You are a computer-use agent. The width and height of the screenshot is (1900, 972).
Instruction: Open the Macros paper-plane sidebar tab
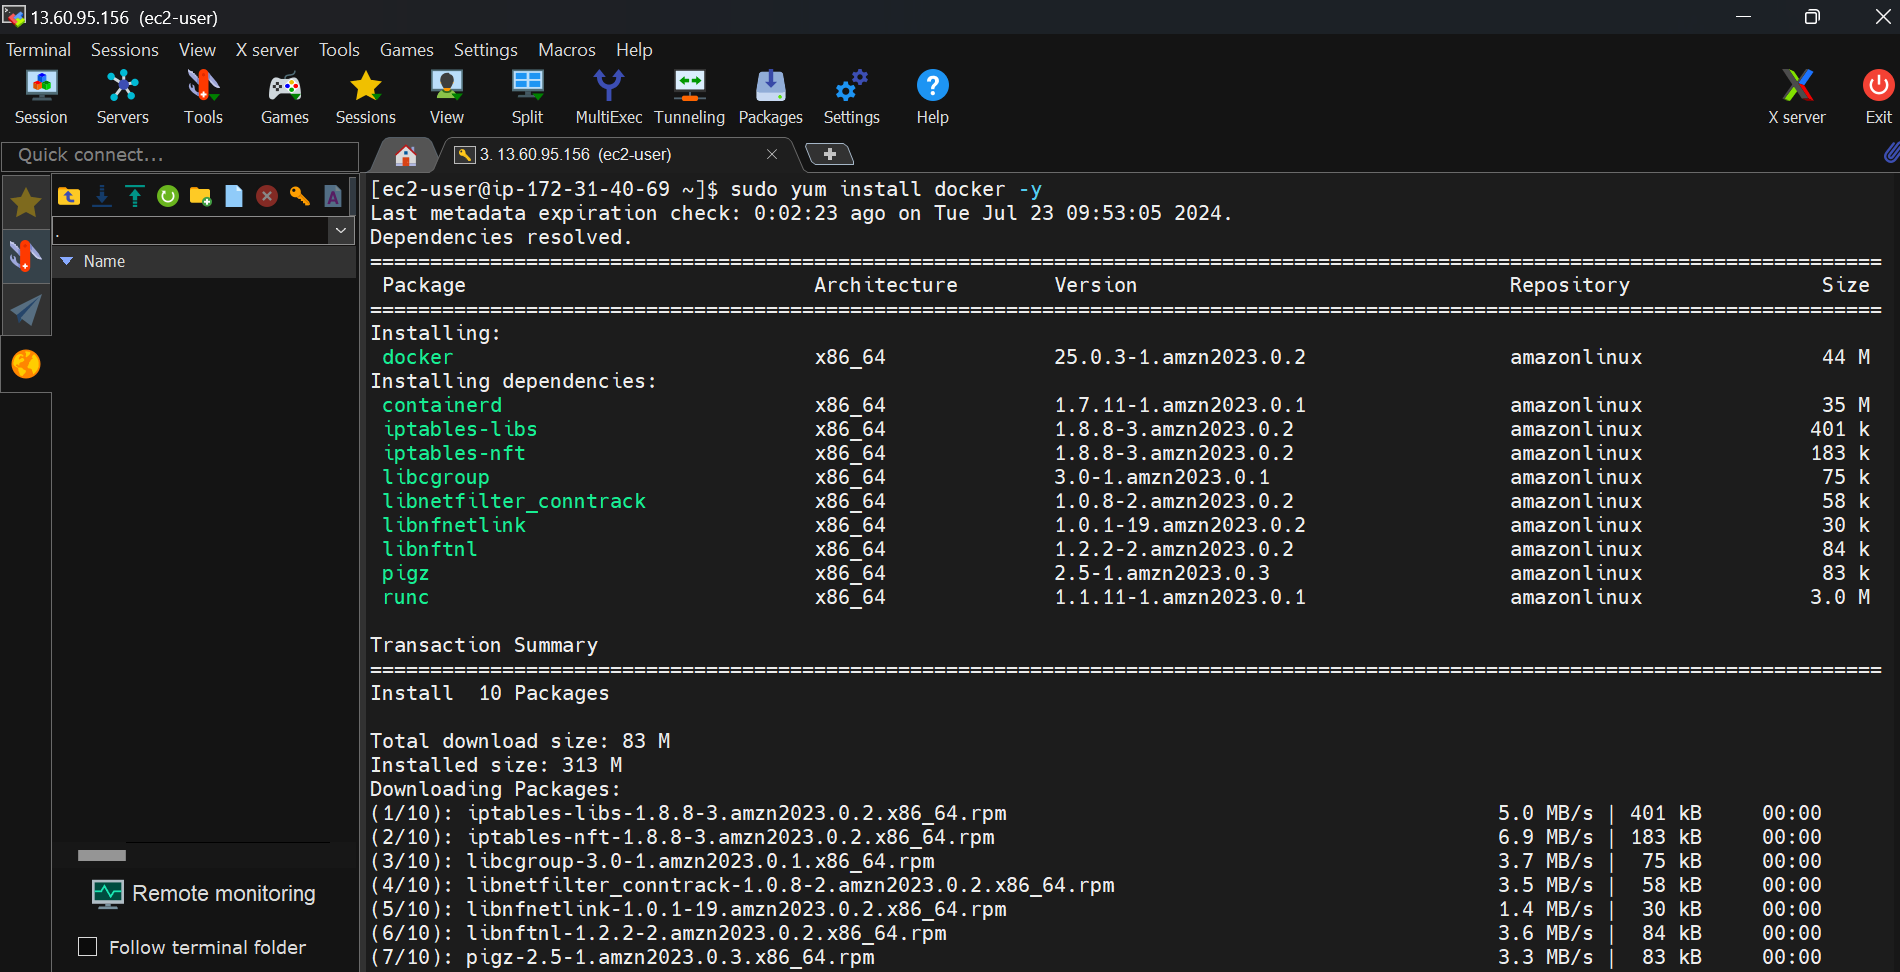click(x=26, y=310)
